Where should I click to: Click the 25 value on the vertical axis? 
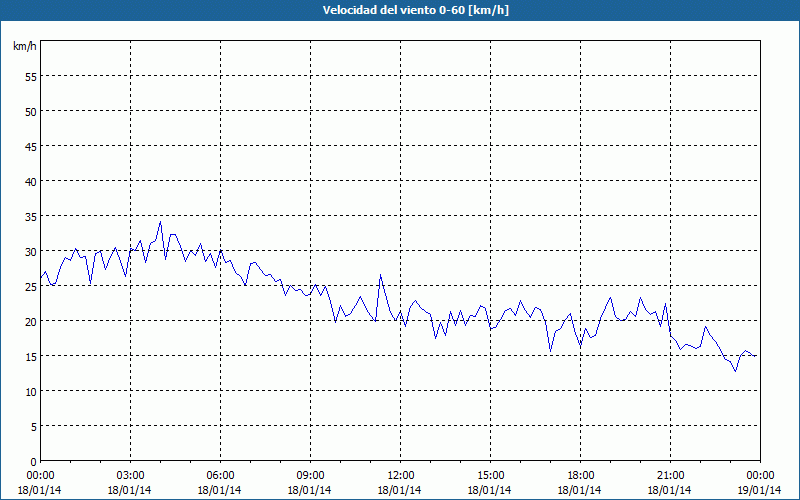click(31, 286)
